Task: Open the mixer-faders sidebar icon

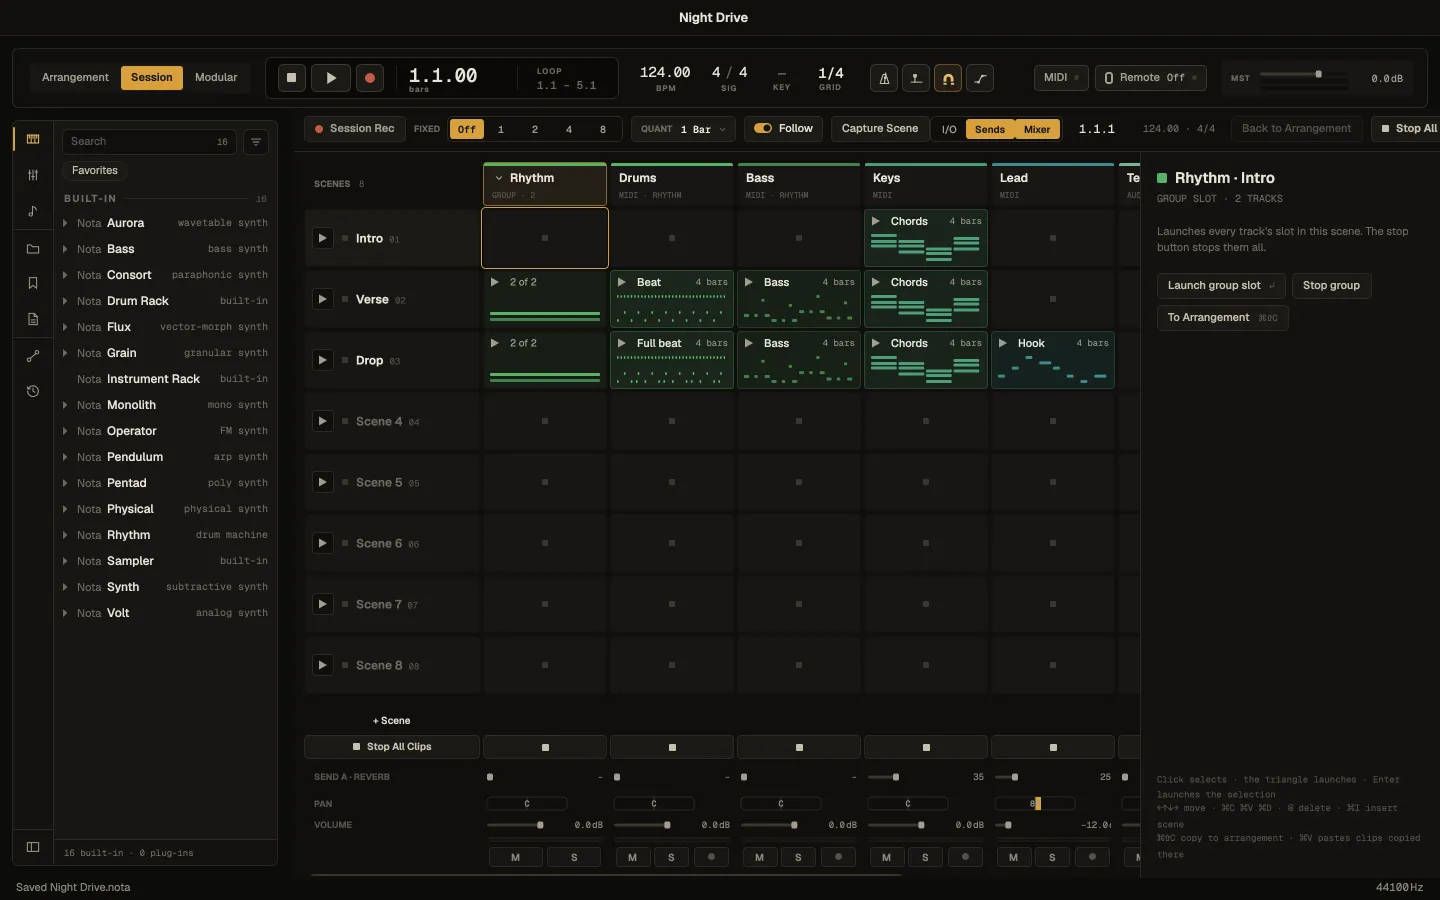Action: pyautogui.click(x=33, y=175)
